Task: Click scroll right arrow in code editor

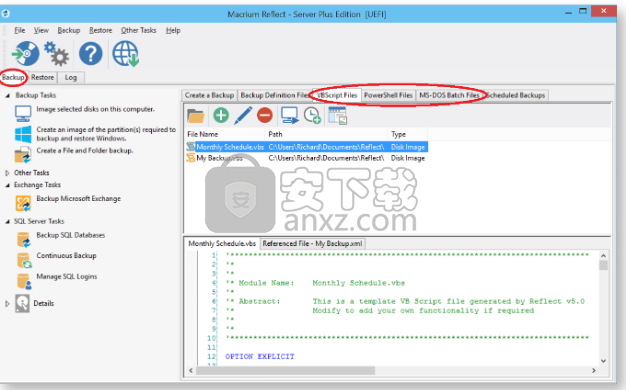Action: click(594, 370)
